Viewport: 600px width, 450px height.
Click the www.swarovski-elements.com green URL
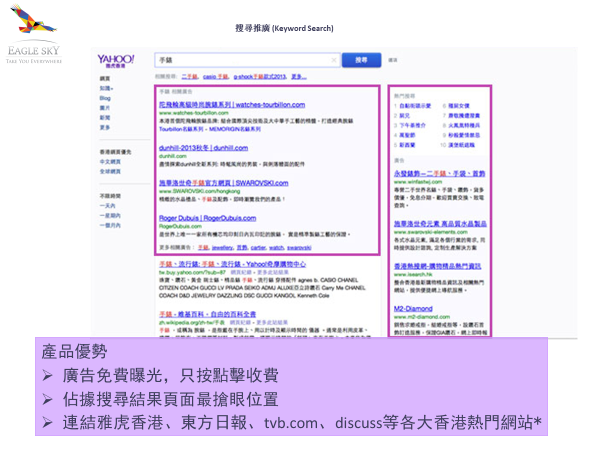tap(431, 232)
